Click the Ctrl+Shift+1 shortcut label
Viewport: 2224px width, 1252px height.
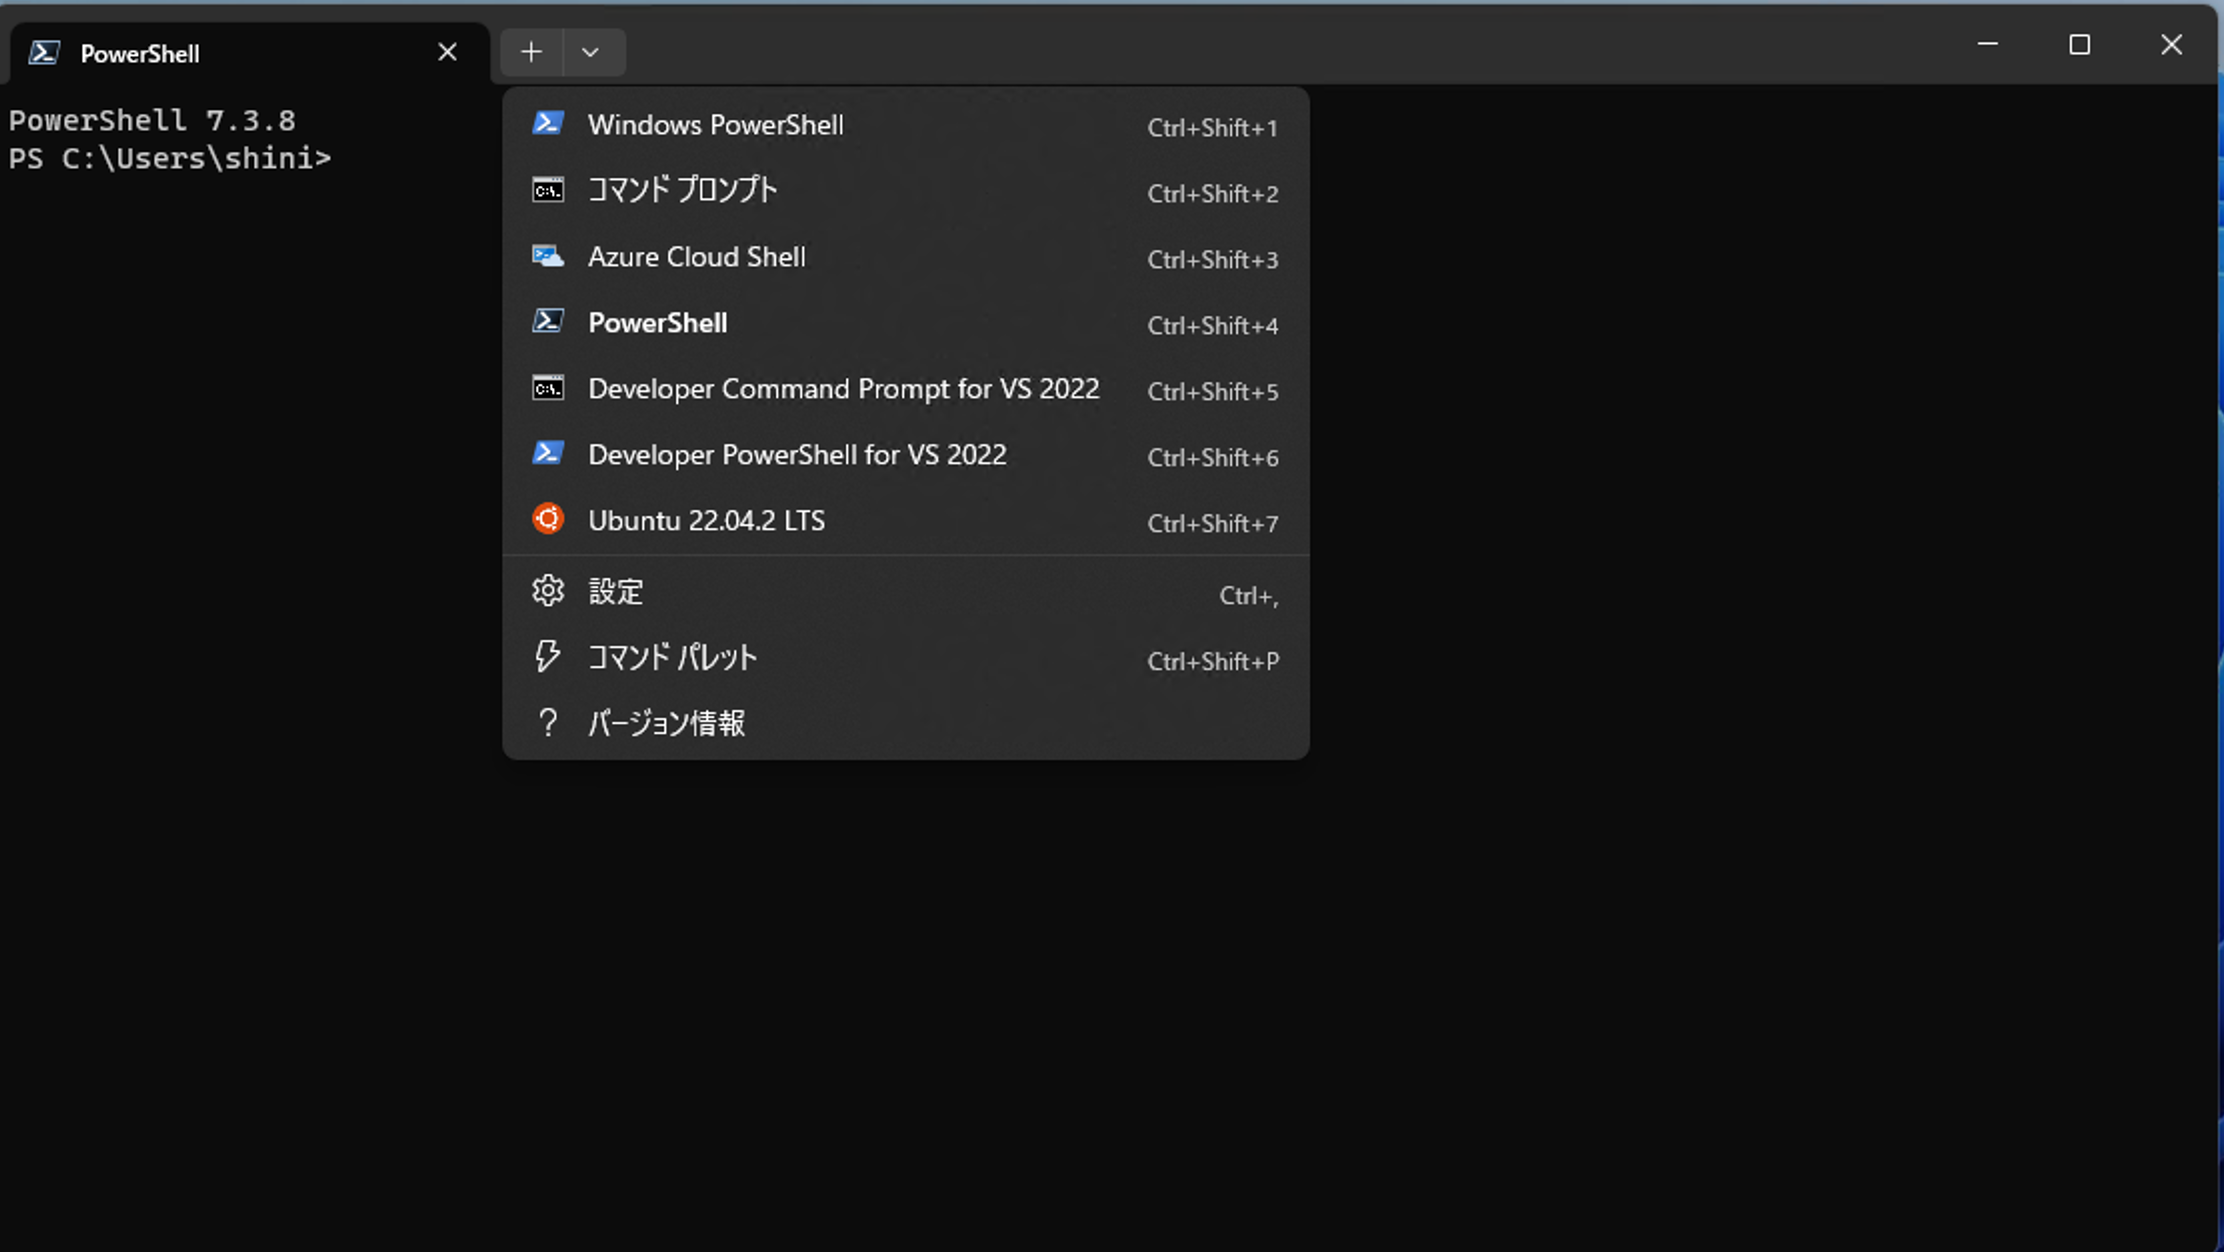pos(1212,128)
